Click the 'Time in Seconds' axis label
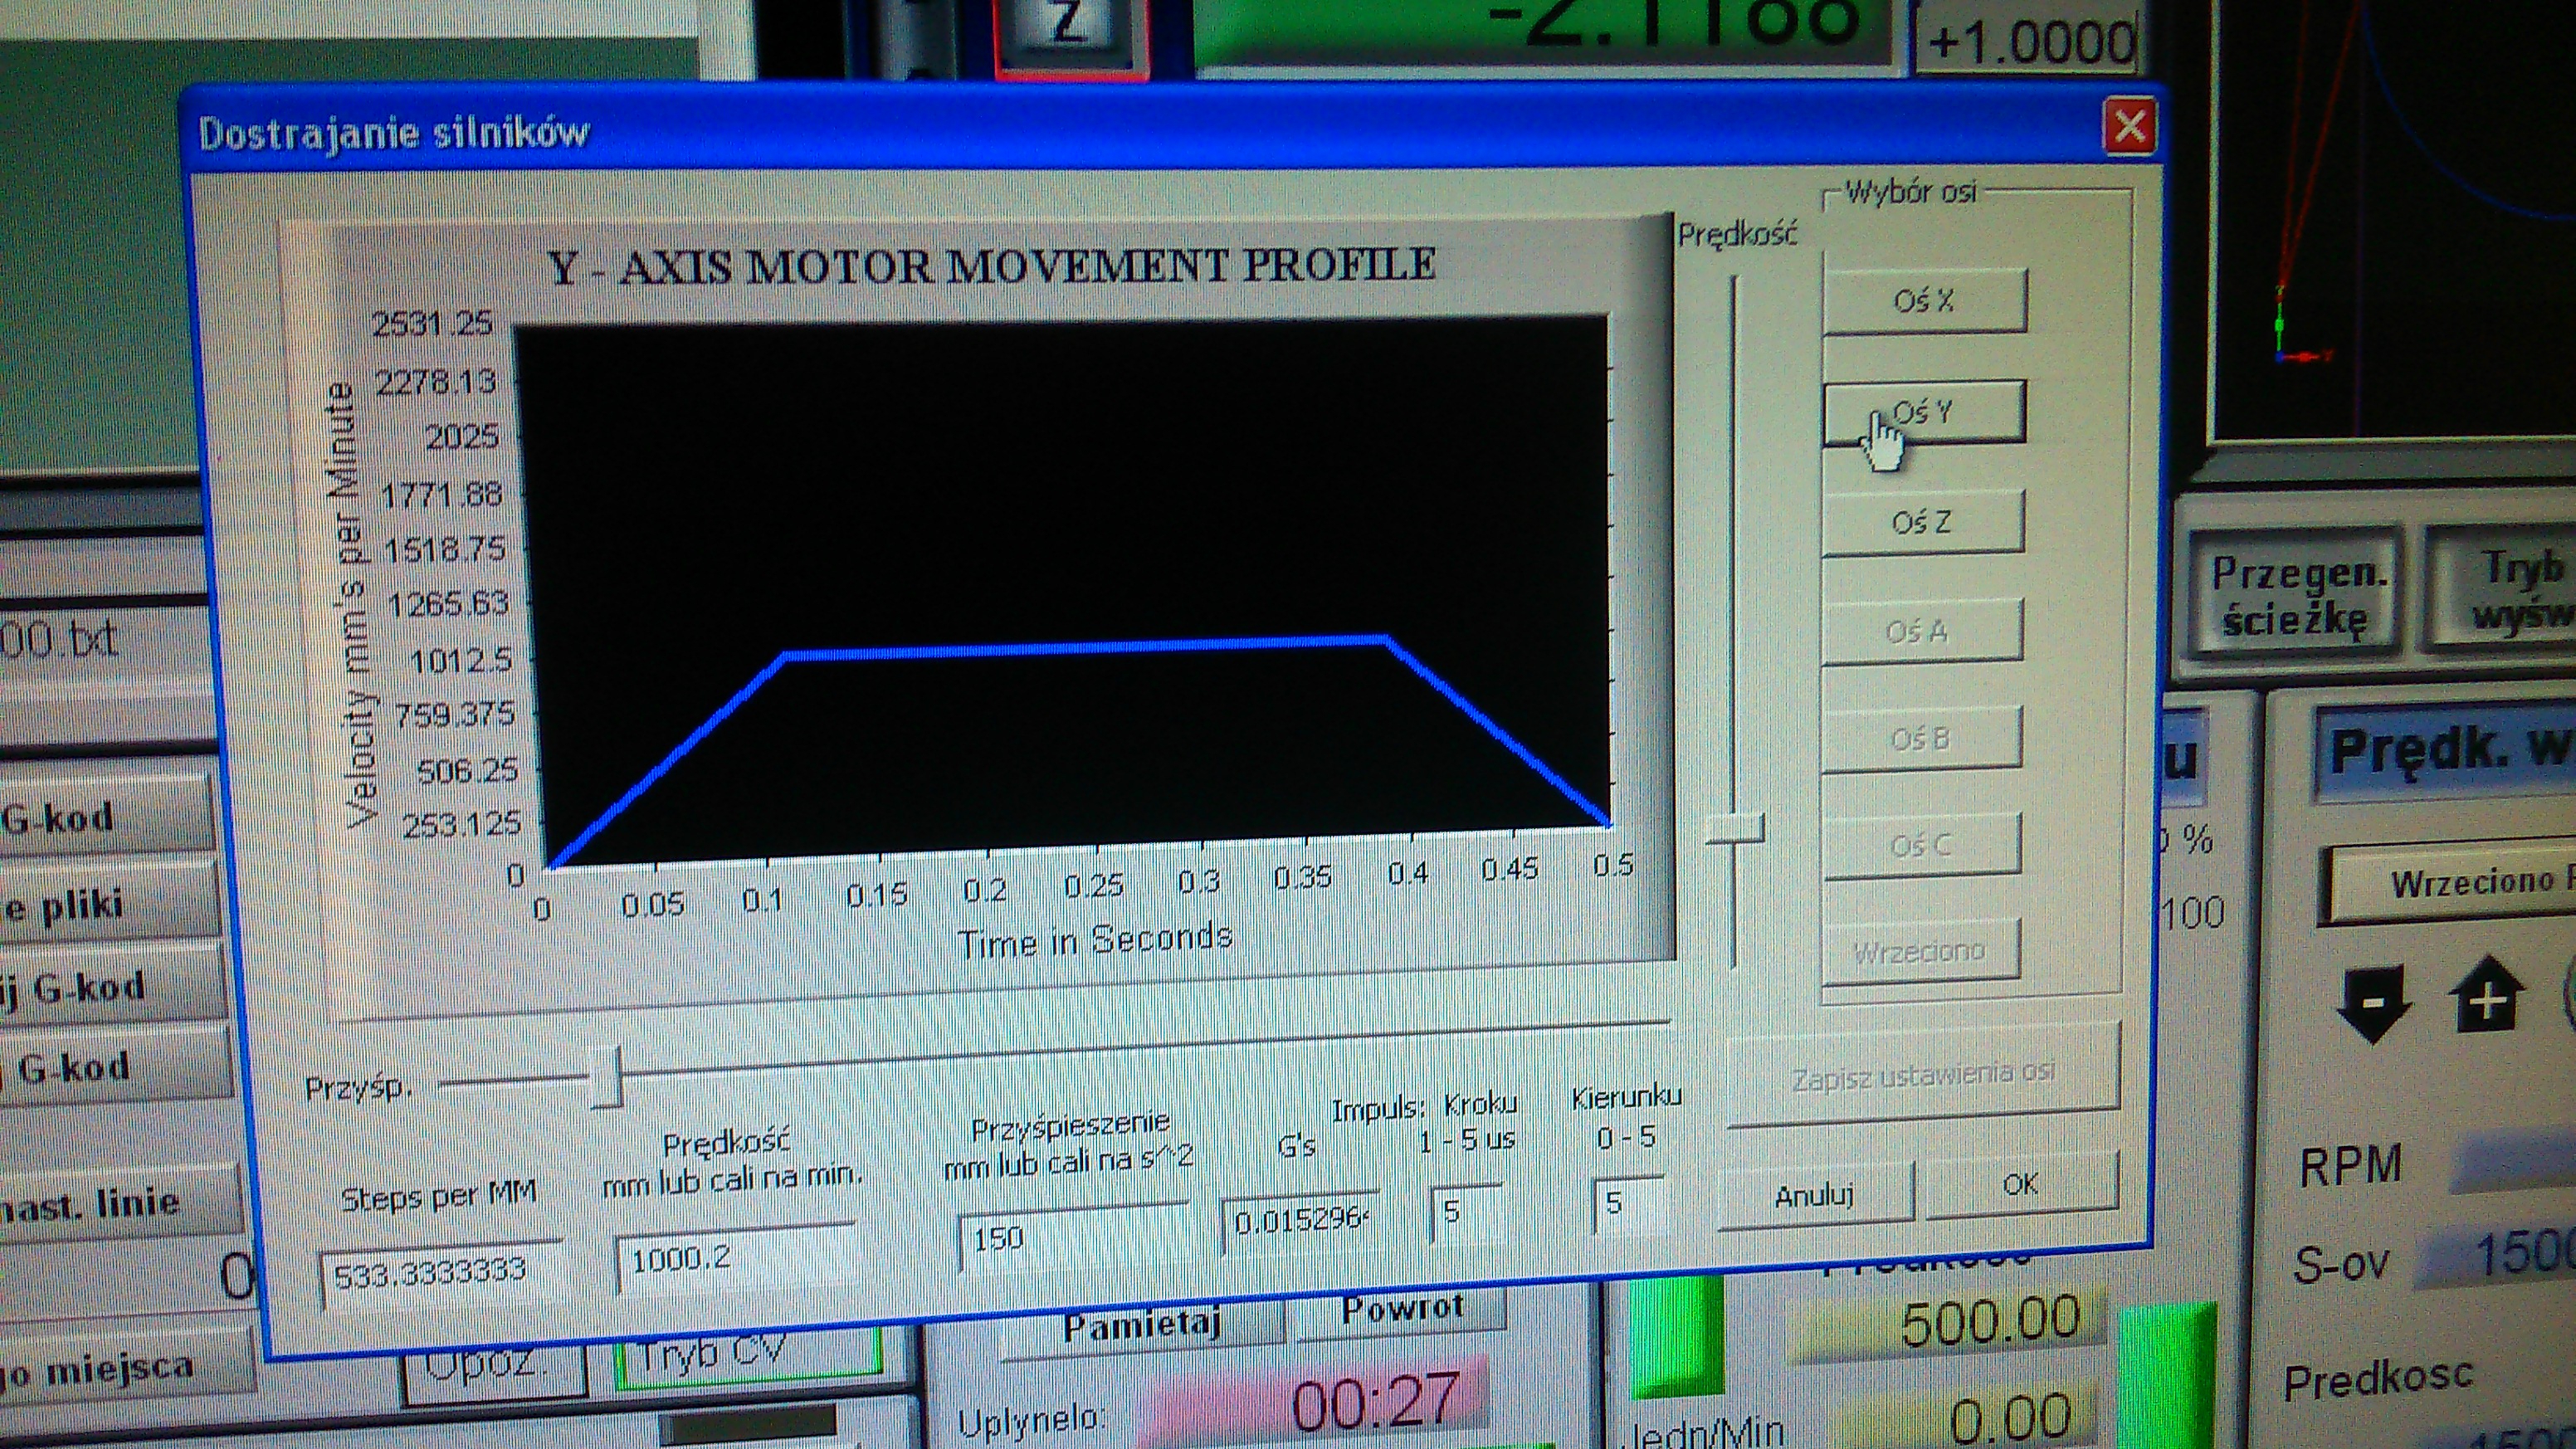Viewport: 2576px width, 1449px height. coord(1095,940)
